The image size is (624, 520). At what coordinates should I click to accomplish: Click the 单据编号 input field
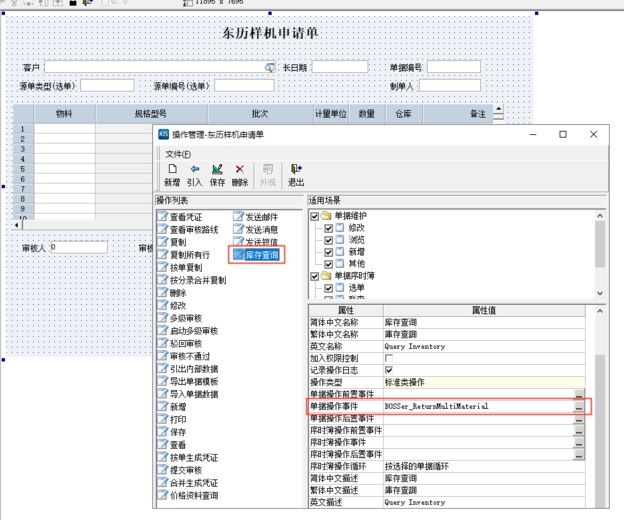453,67
